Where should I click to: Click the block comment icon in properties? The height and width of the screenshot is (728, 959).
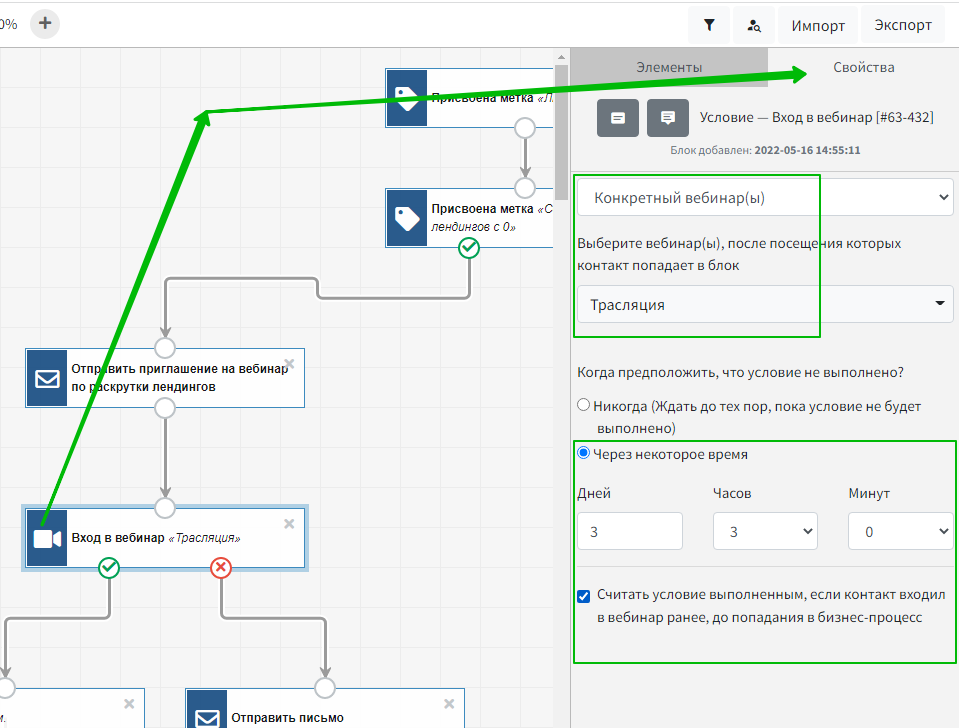667,118
